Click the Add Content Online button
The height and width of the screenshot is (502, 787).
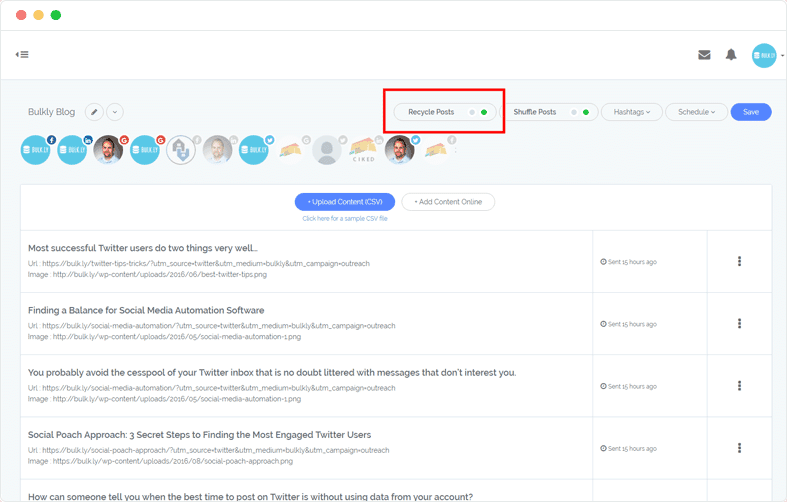(448, 202)
